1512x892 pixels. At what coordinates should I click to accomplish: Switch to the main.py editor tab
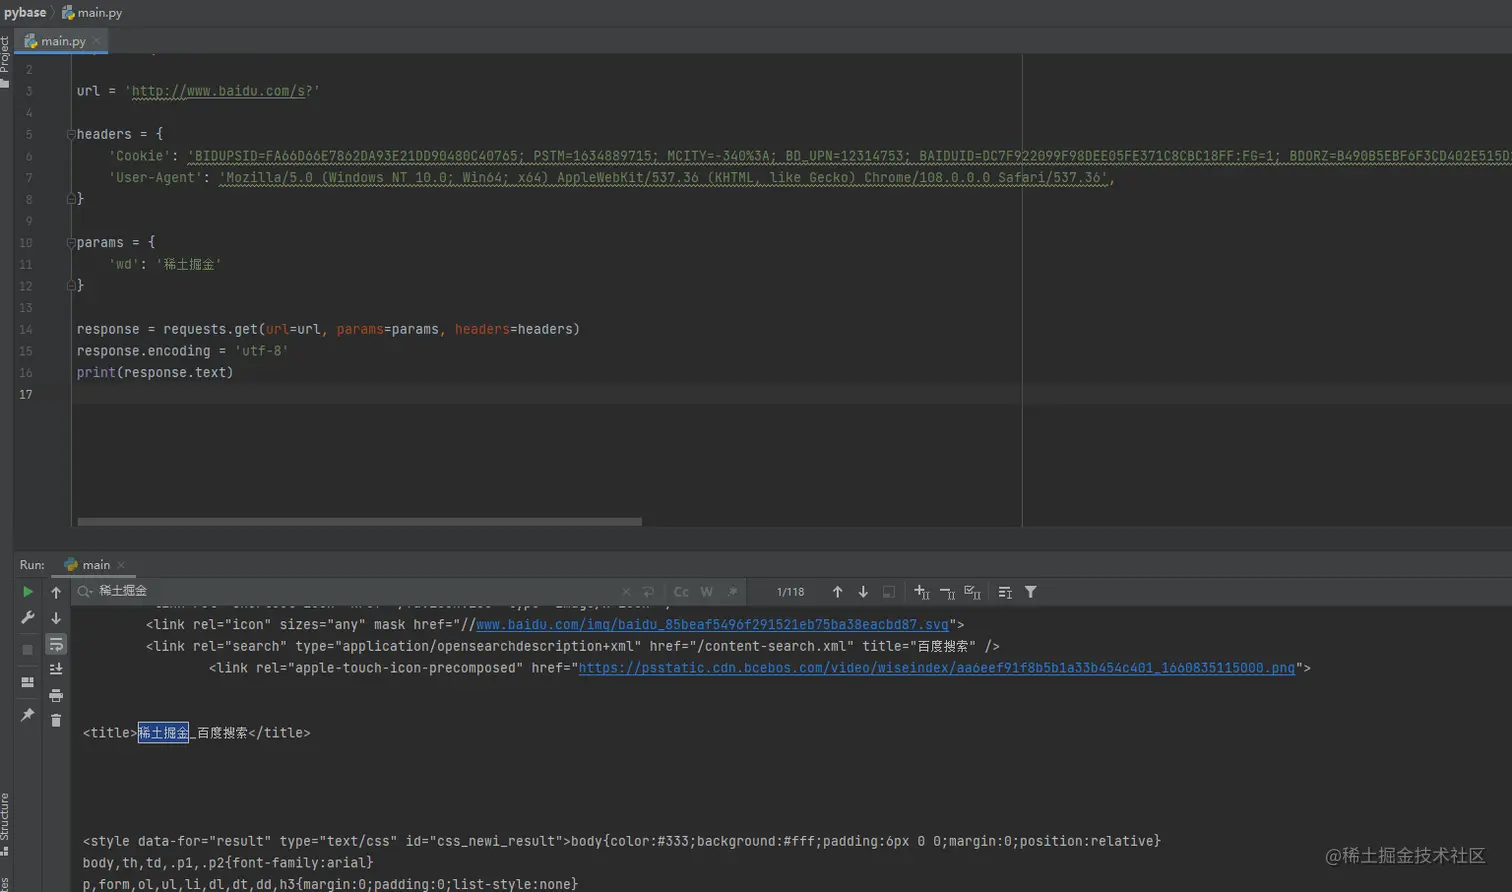pyautogui.click(x=63, y=41)
